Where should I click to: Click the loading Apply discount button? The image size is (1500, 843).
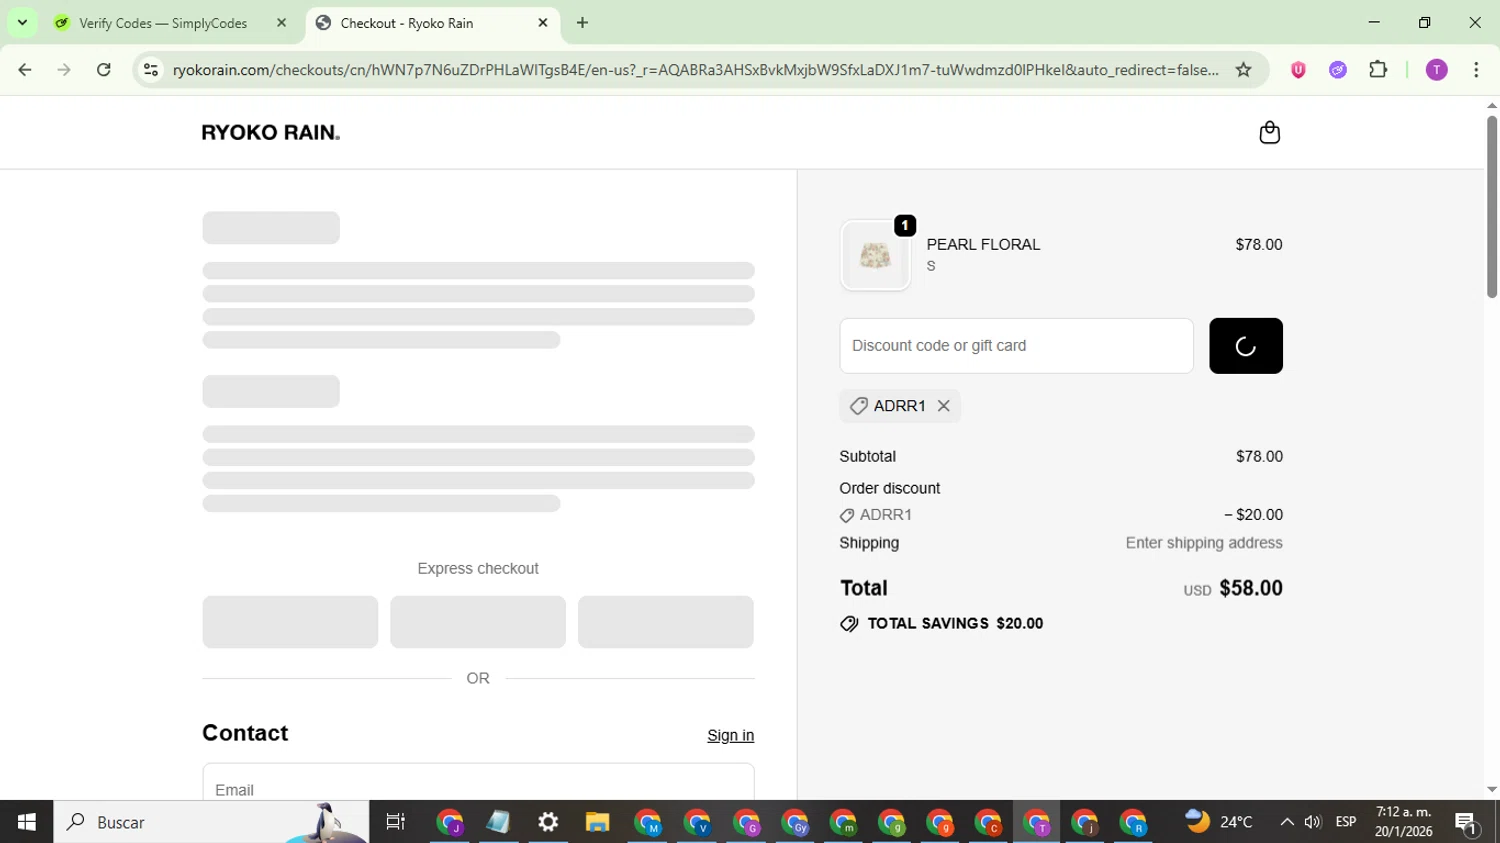pyautogui.click(x=1245, y=346)
